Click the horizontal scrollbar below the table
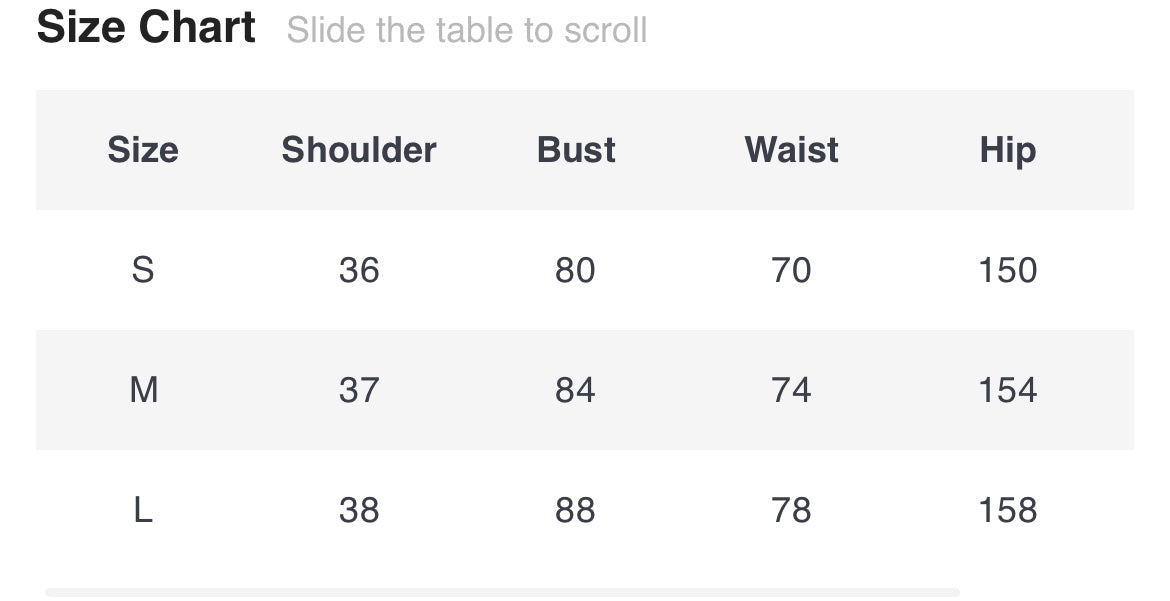 502,592
